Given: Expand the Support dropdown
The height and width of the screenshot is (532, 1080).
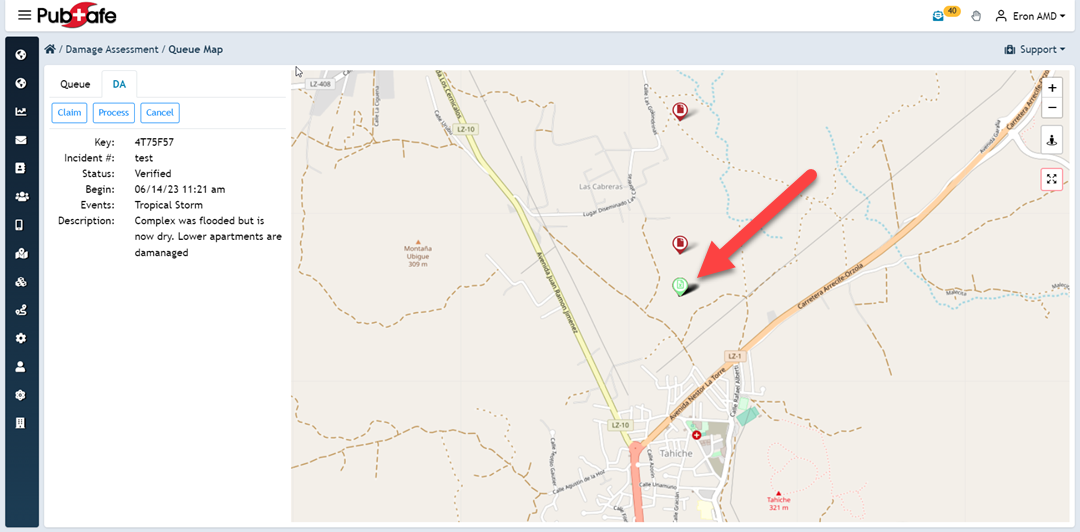Looking at the screenshot, I should click(1035, 50).
